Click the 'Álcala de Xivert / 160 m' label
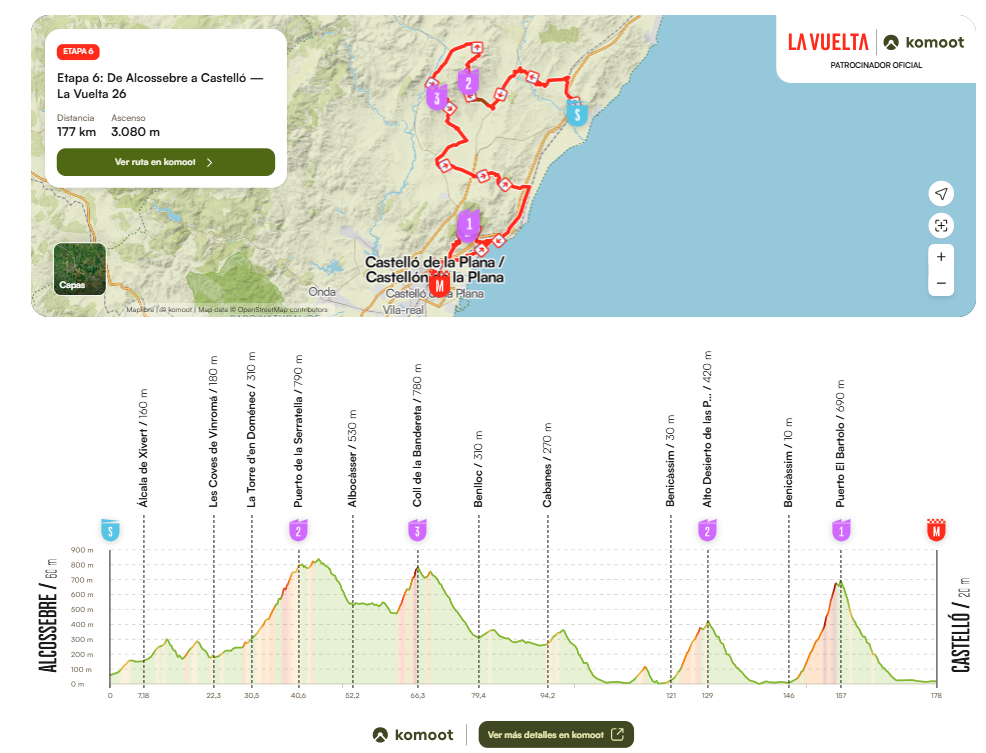 point(143,448)
